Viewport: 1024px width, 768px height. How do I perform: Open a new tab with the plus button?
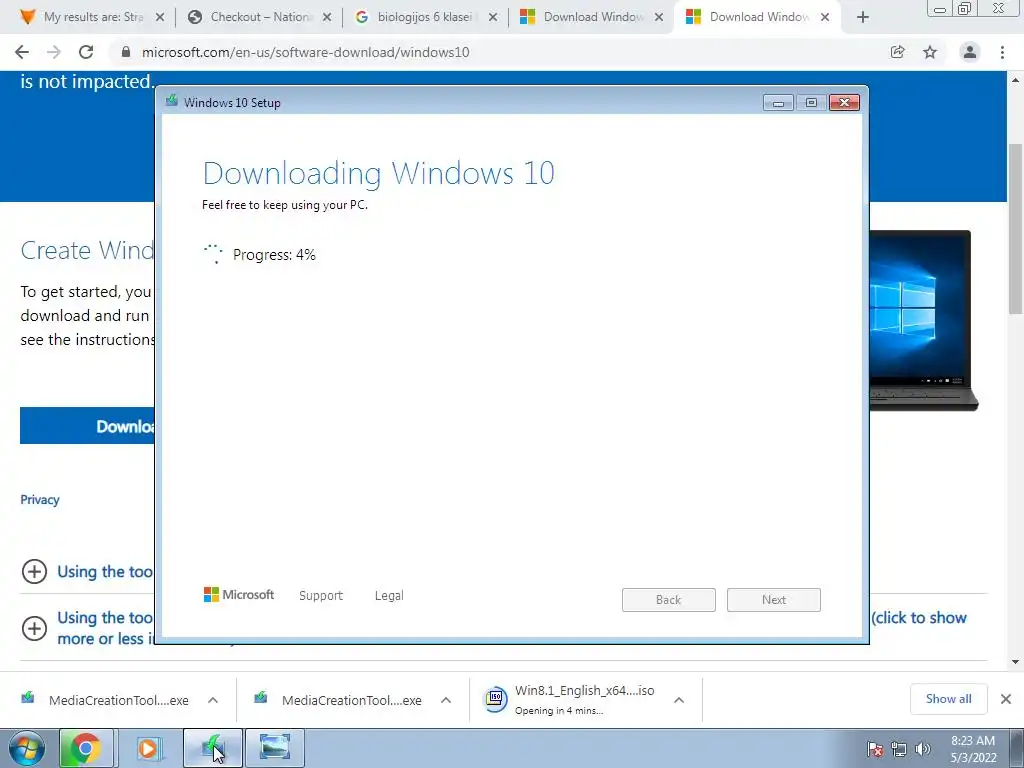pyautogui.click(x=863, y=18)
